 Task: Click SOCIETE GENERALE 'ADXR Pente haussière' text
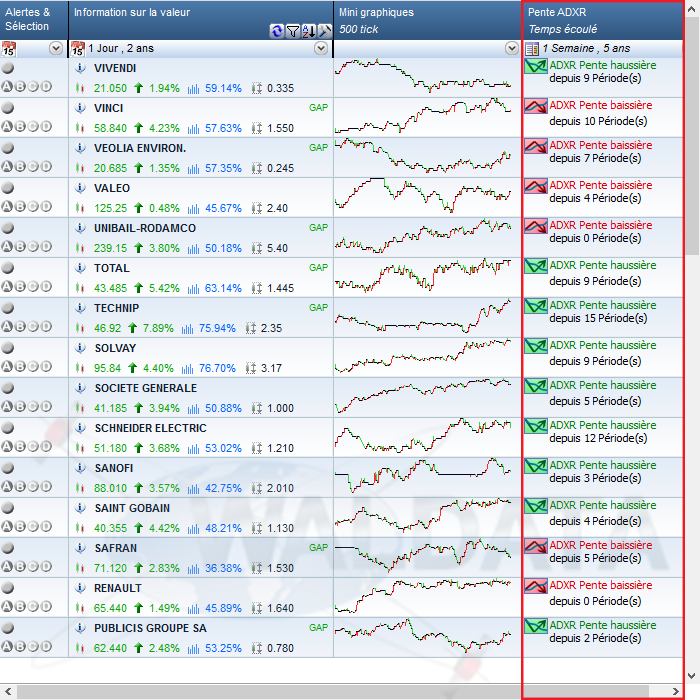[603, 385]
